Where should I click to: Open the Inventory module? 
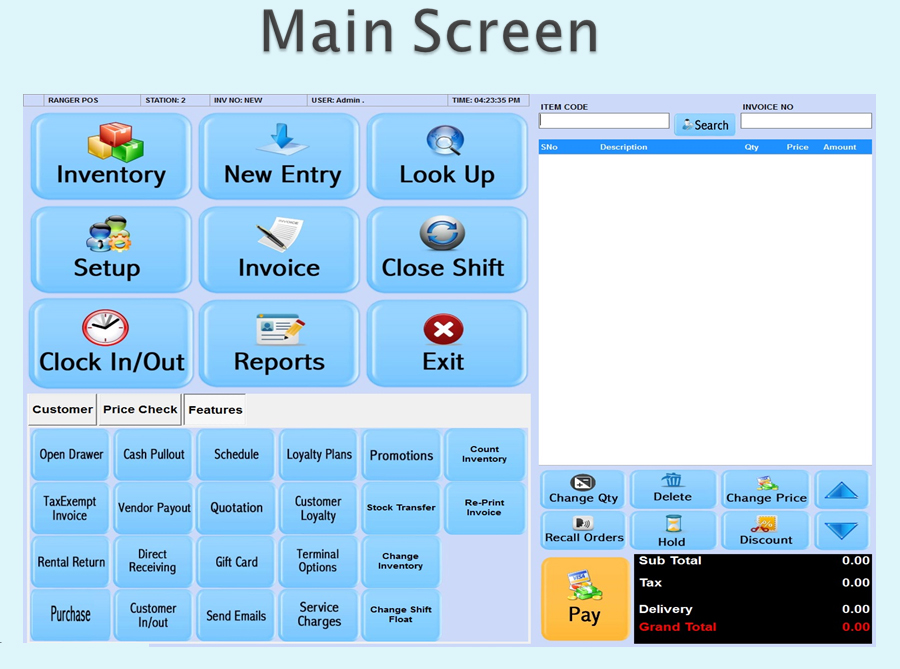coord(111,156)
